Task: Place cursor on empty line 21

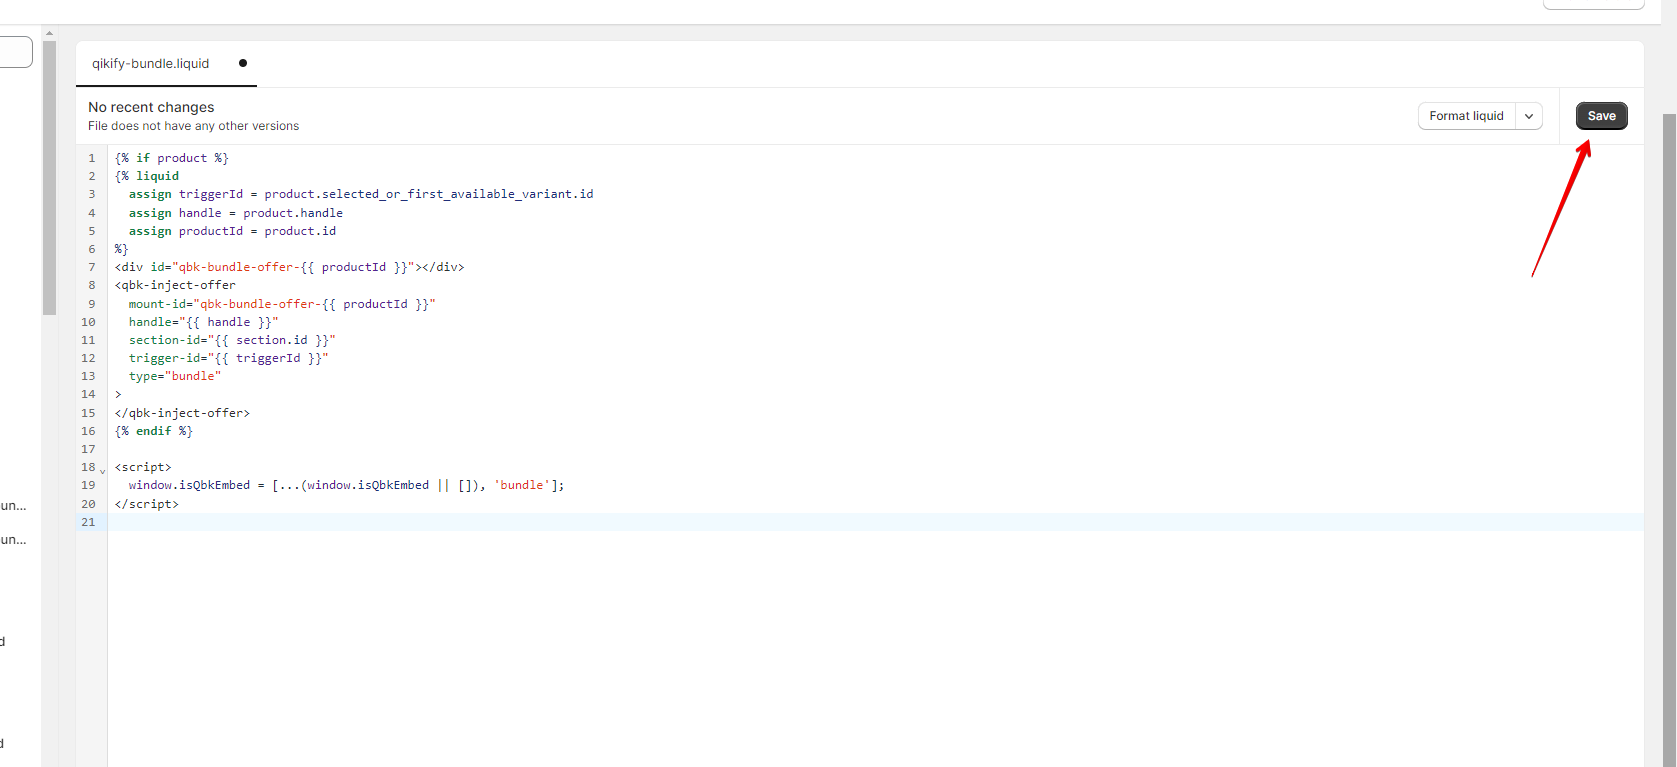Action: pos(875,522)
